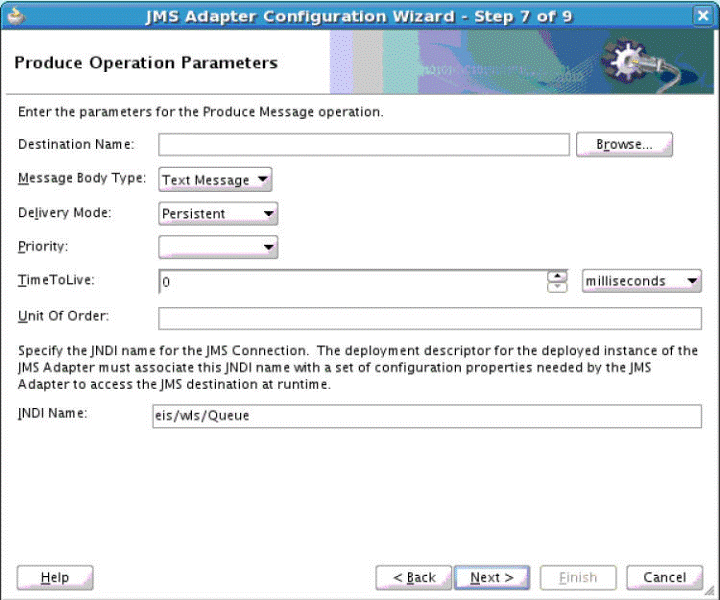Click the 'Delivery Mode:' label
Image resolution: width=720 pixels, height=600 pixels.
pyautogui.click(x=65, y=213)
